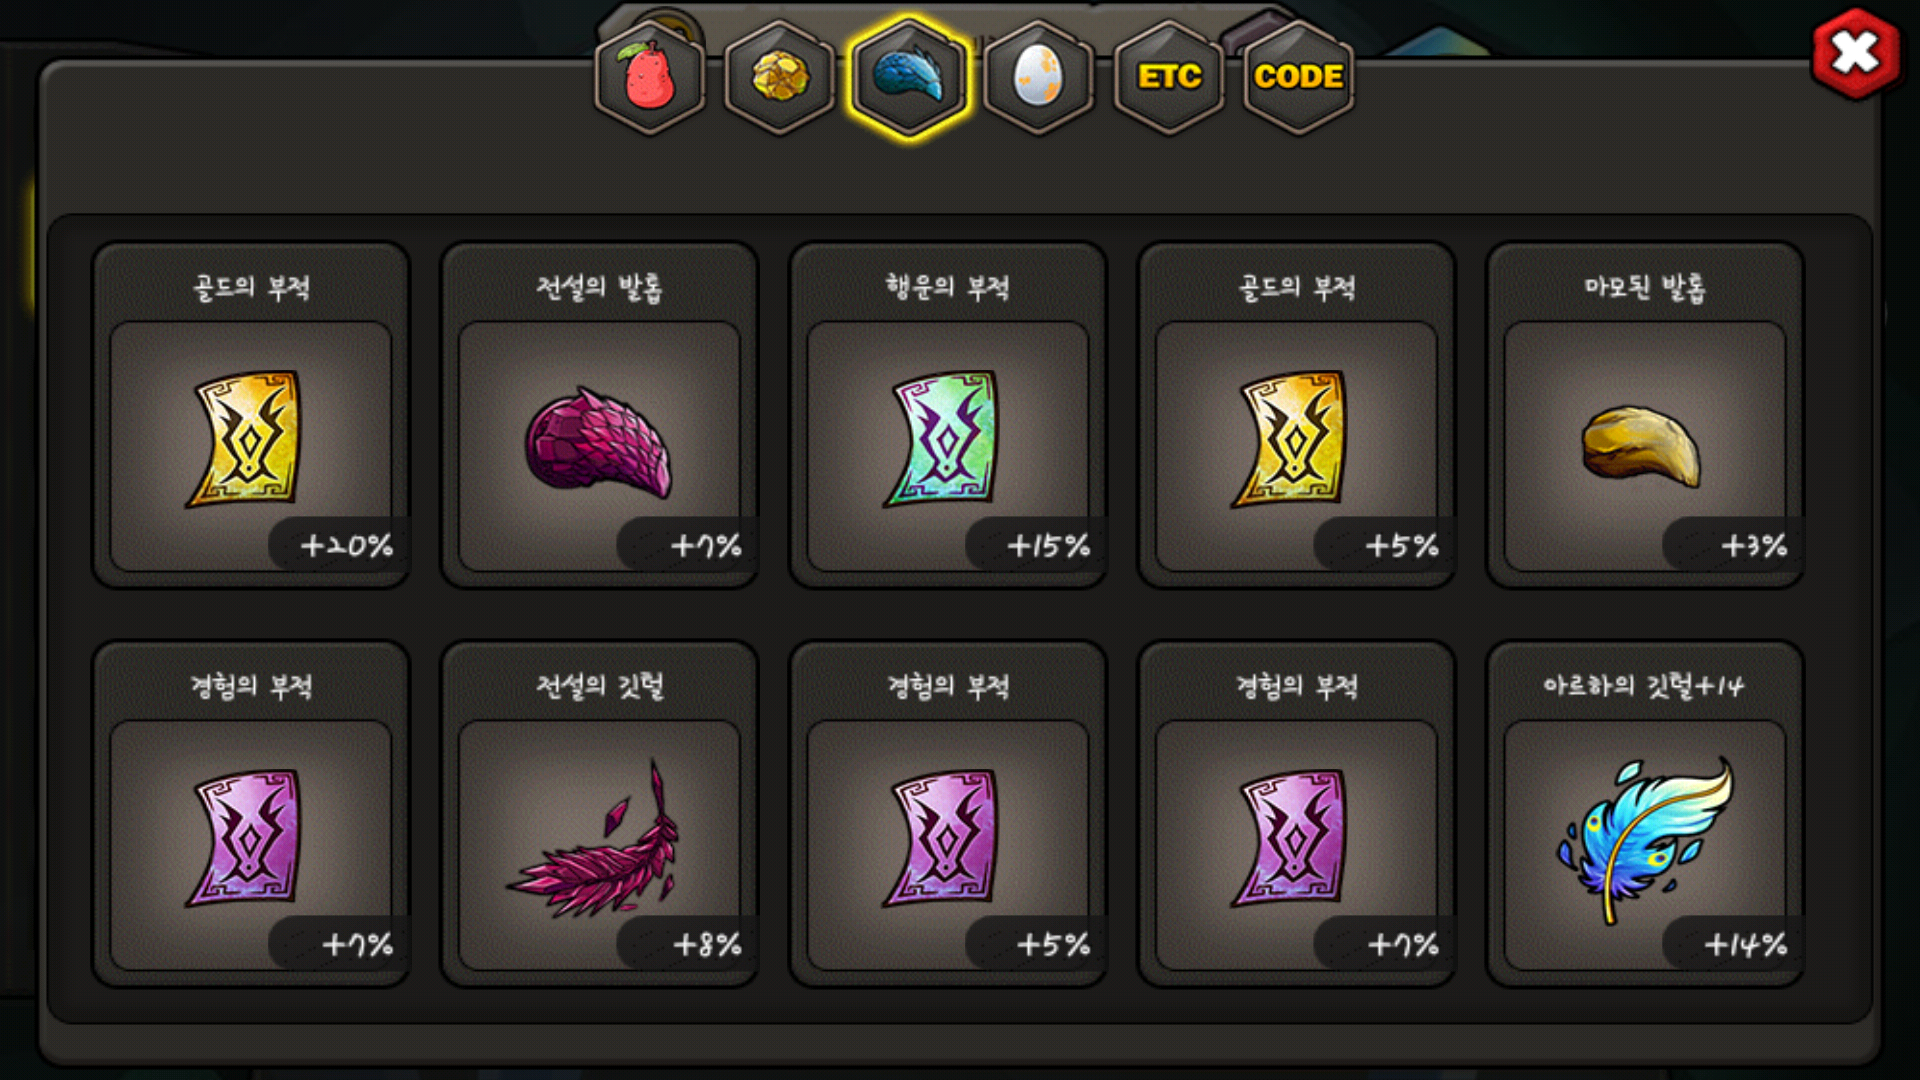Close the inventory window with red X

[x=1855, y=53]
